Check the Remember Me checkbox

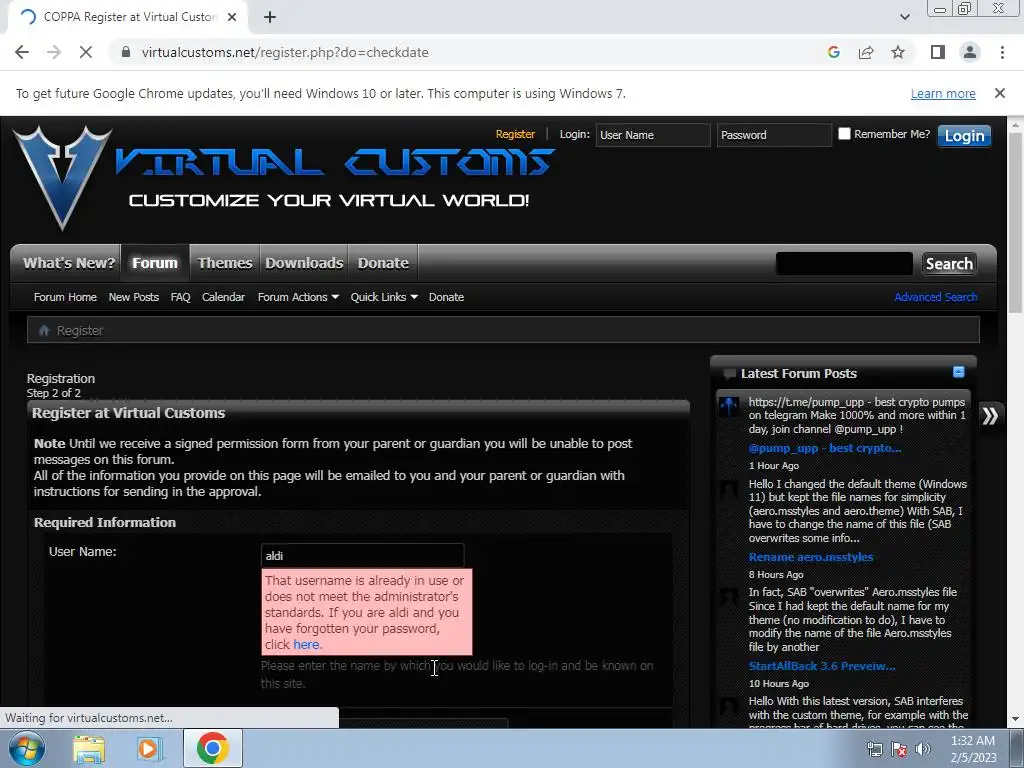(x=844, y=133)
